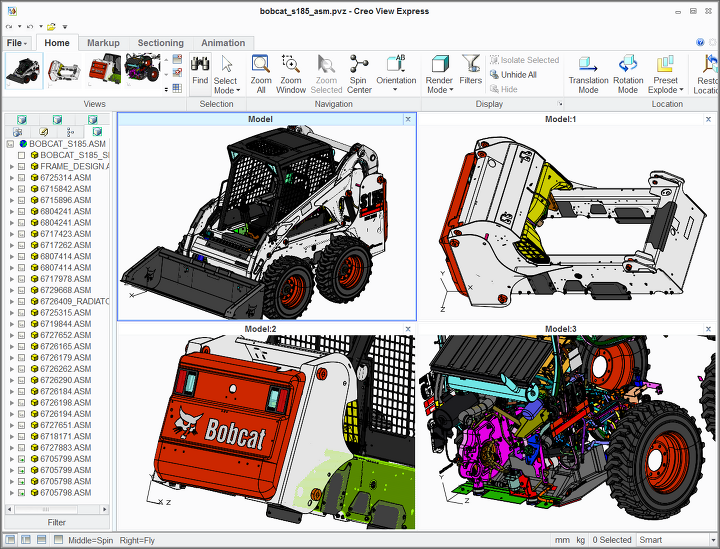This screenshot has height=549, width=720.
Task: Click the help icon at top right
Action: [700, 42]
